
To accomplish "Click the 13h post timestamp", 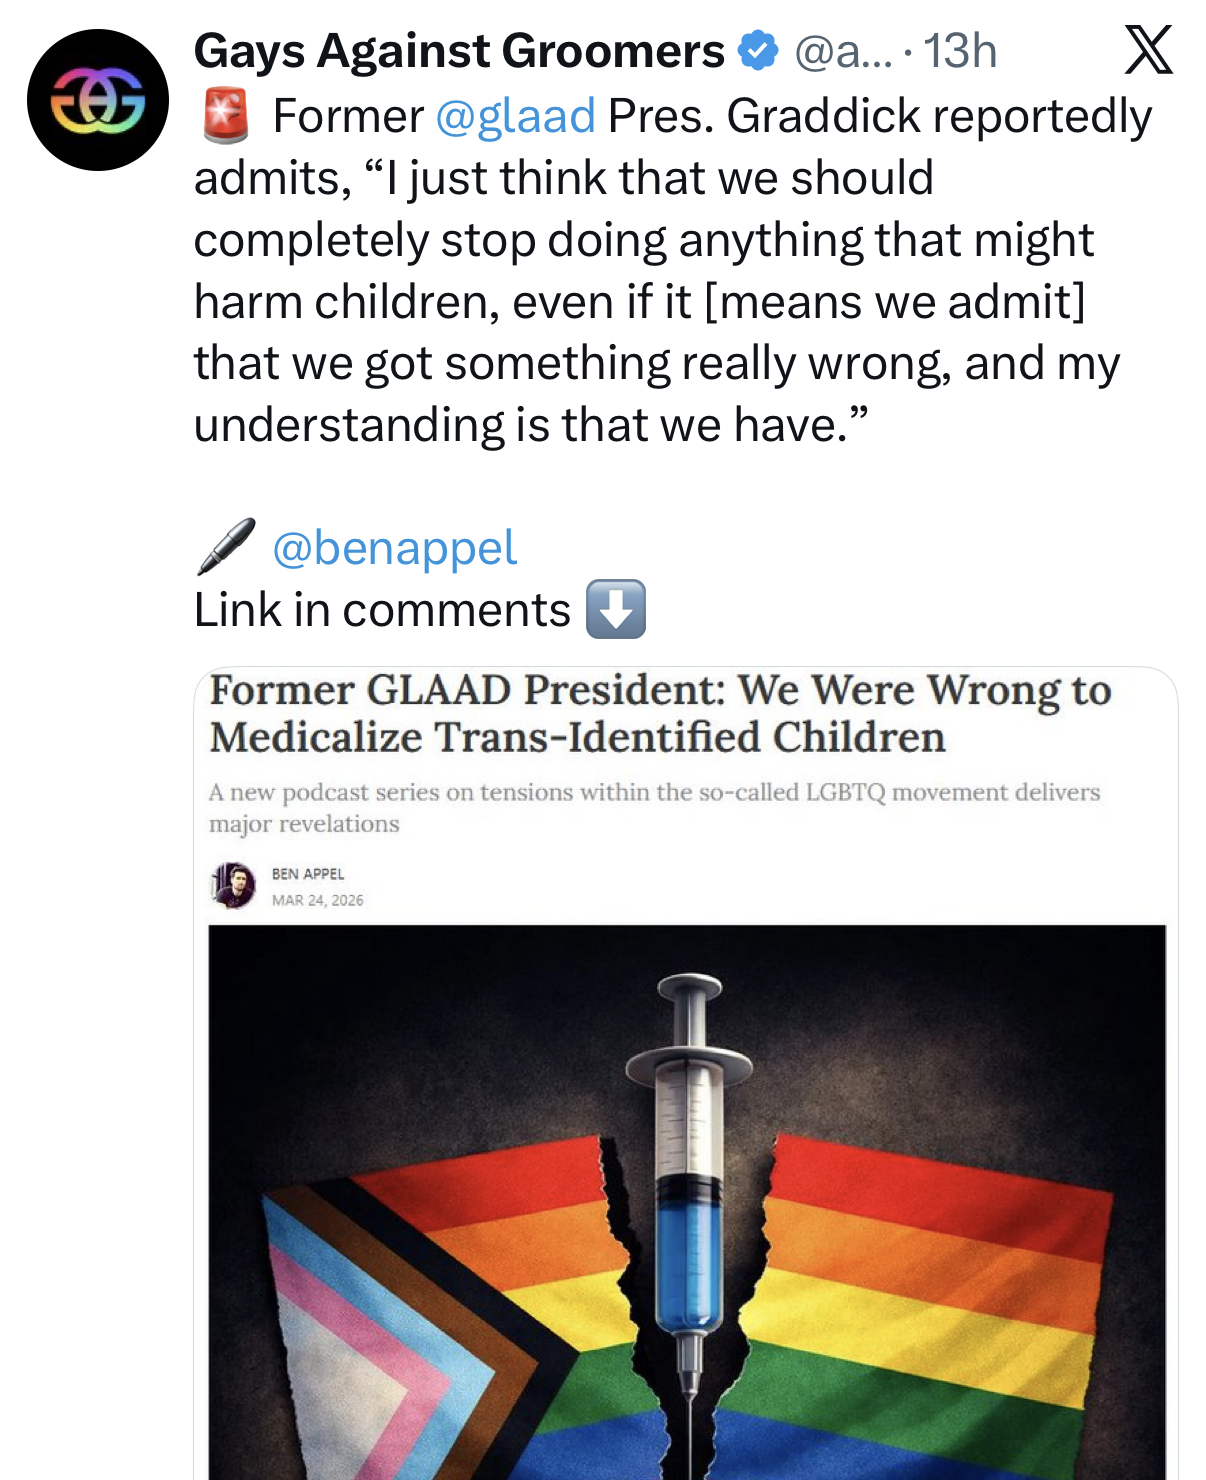I will tap(960, 51).
